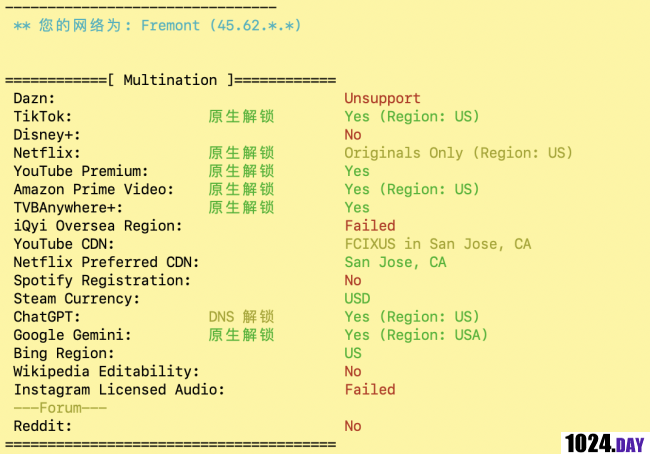Select YouTube CDN FCIXUS San Jose text
The image size is (650, 454).
click(437, 244)
